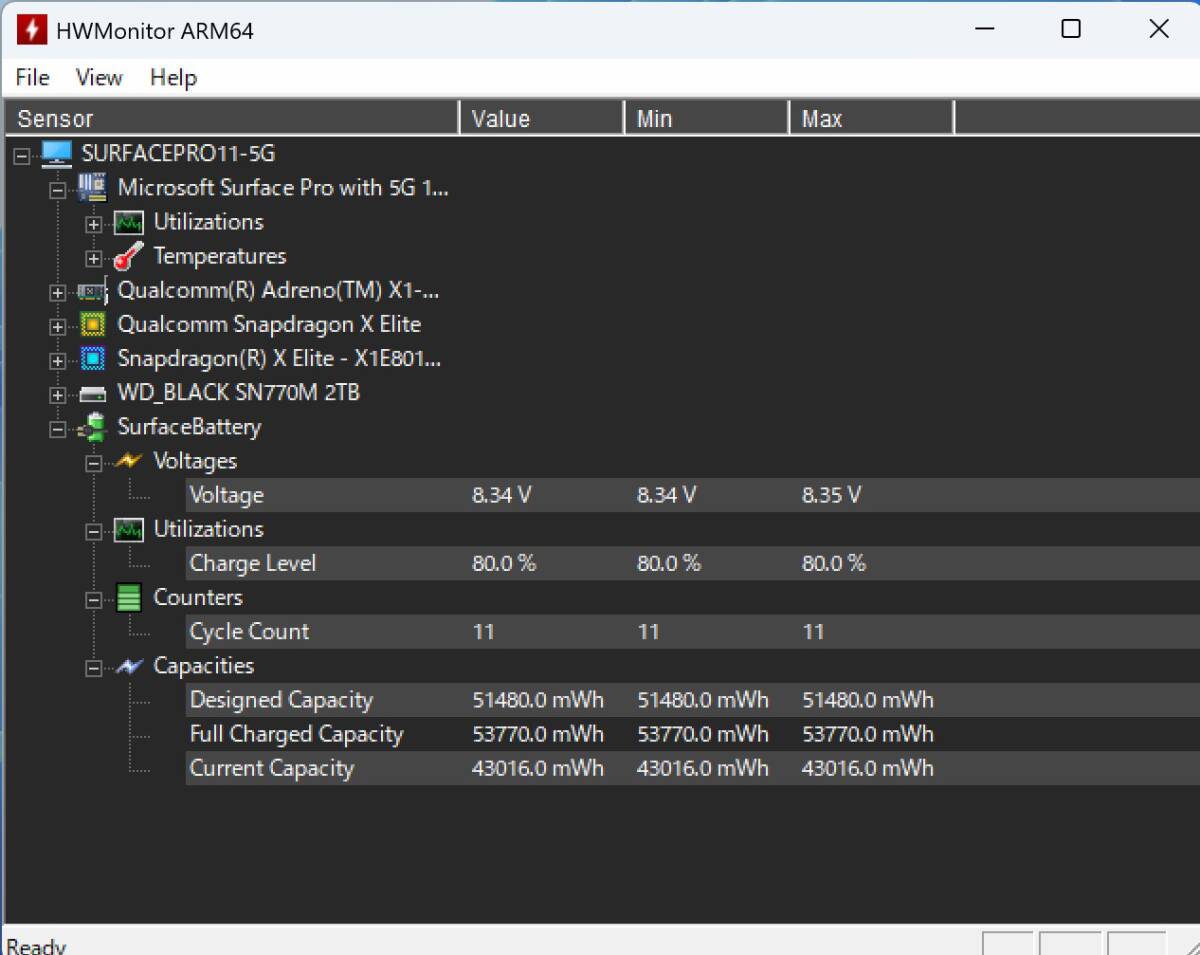This screenshot has height=955, width=1200.
Task: Click the lightning Voltages icon
Action: [129, 462]
